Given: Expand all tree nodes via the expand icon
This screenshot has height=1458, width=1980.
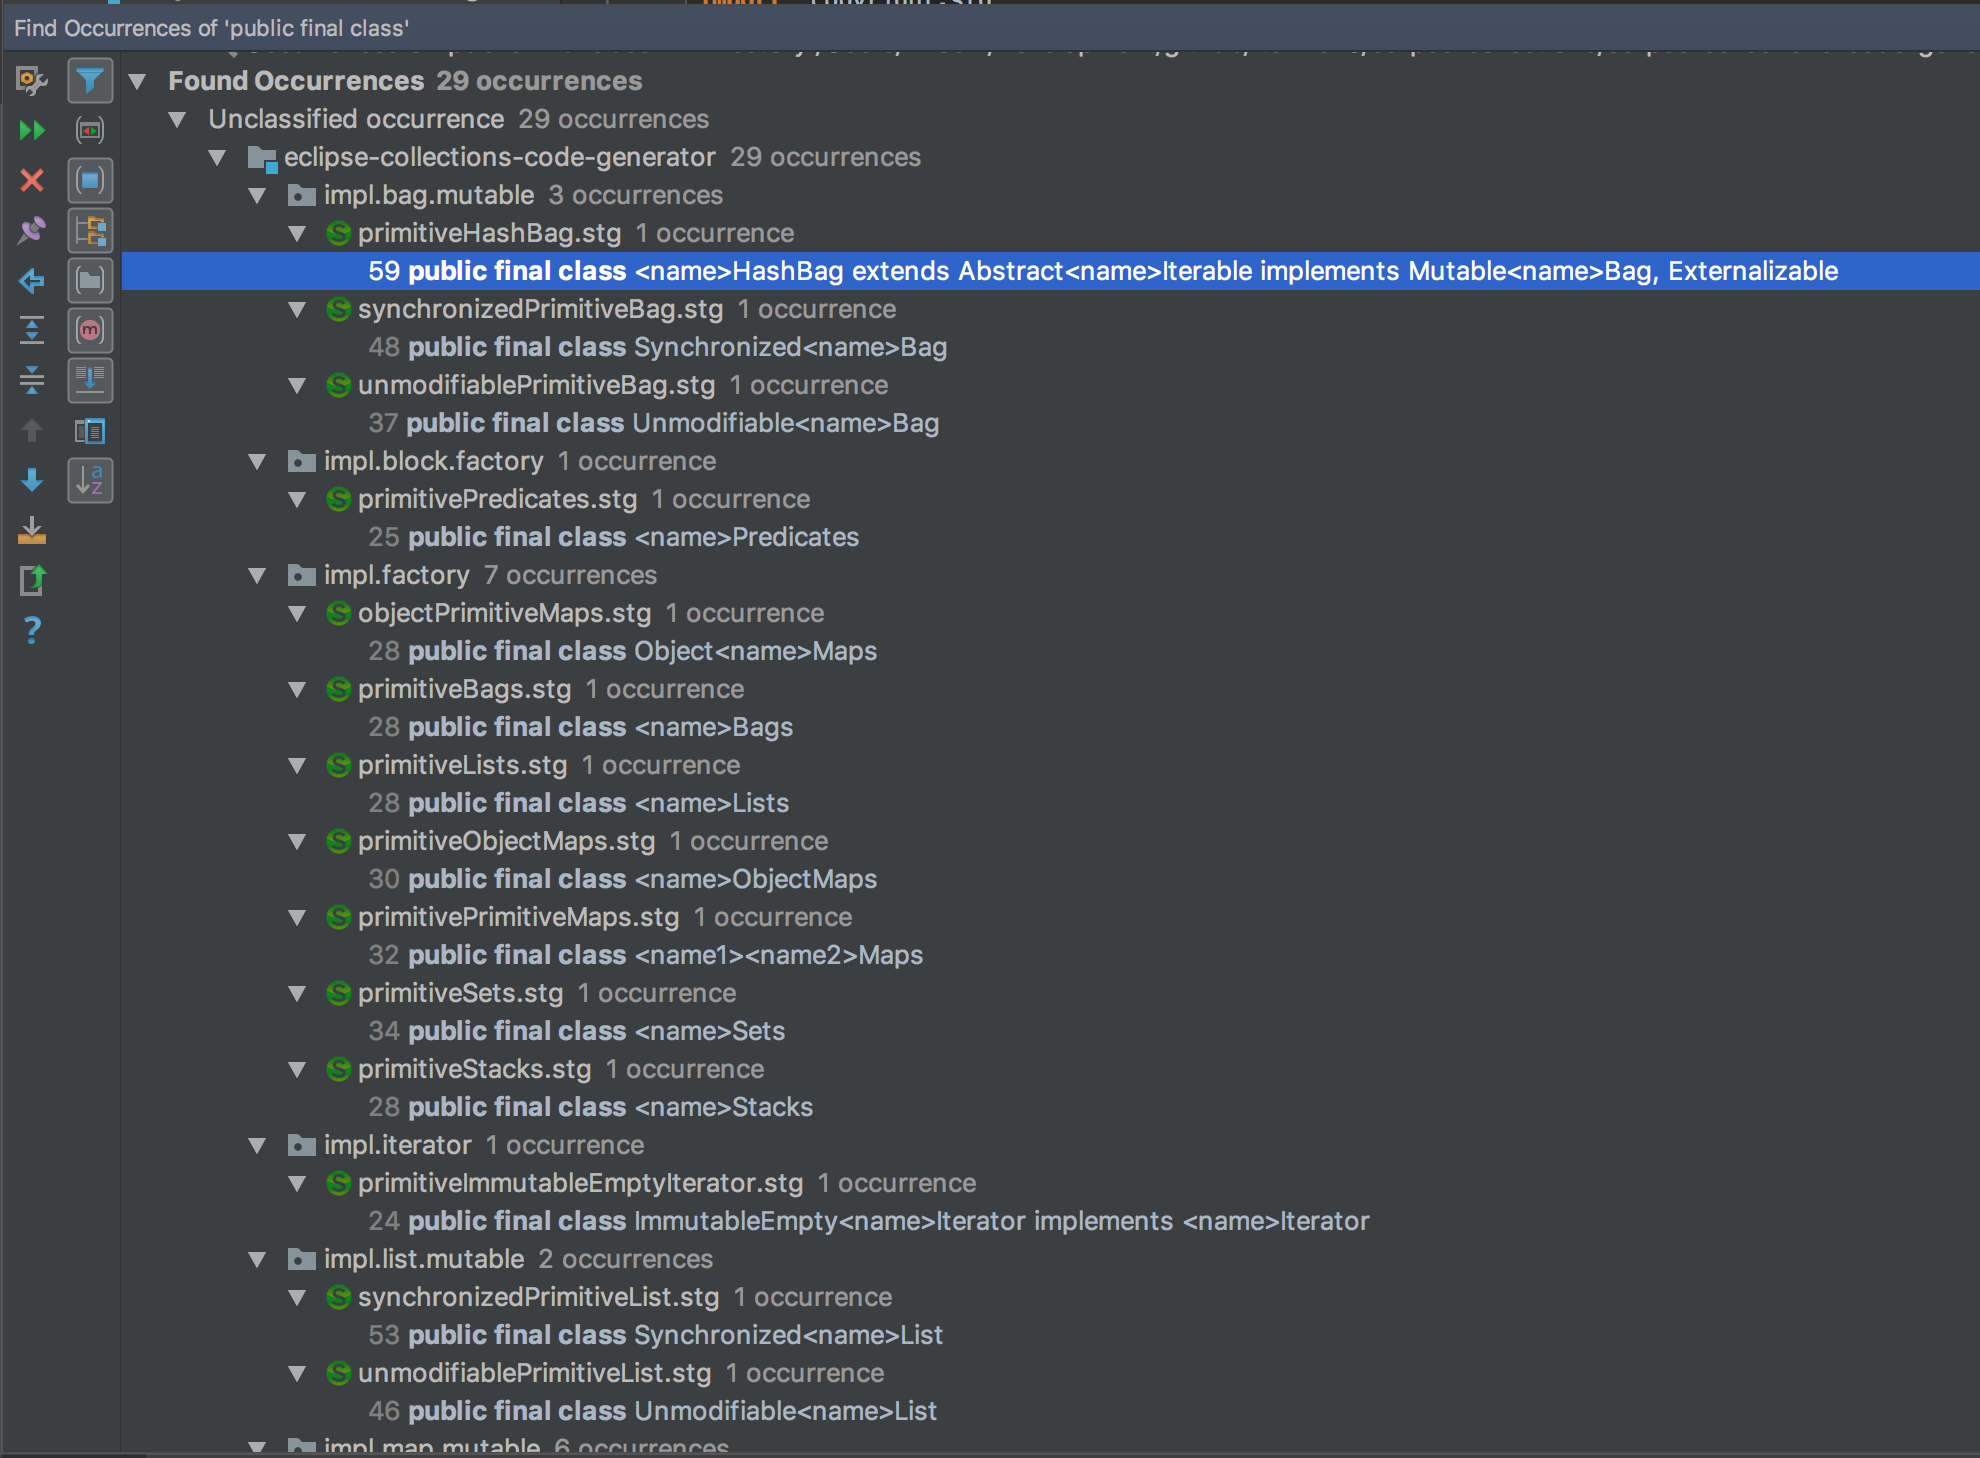Looking at the screenshot, I should (x=33, y=331).
